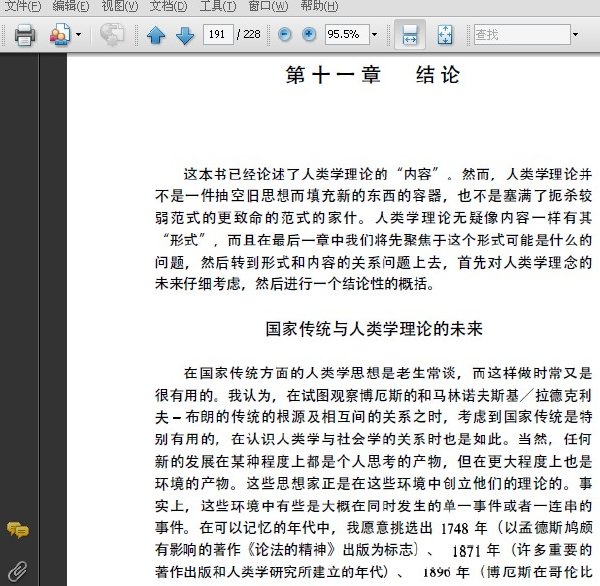The image size is (600, 586).
Task: Open the attachments paperclip panel icon
Action: [18, 571]
